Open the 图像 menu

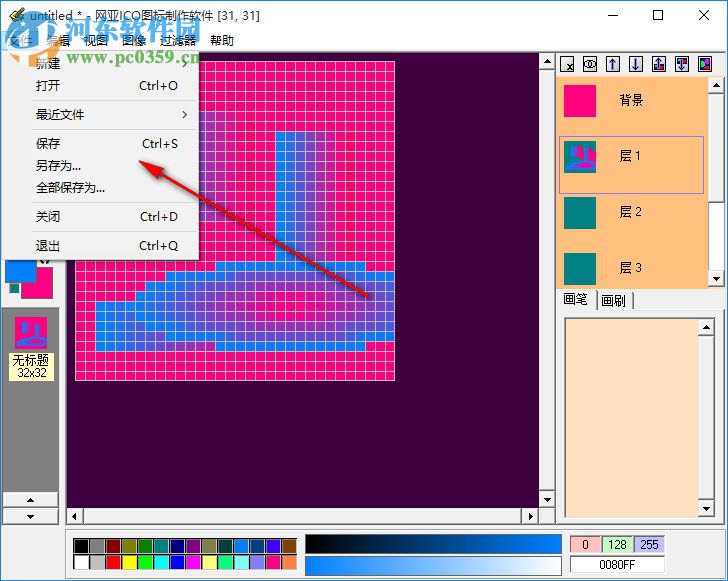tap(134, 41)
